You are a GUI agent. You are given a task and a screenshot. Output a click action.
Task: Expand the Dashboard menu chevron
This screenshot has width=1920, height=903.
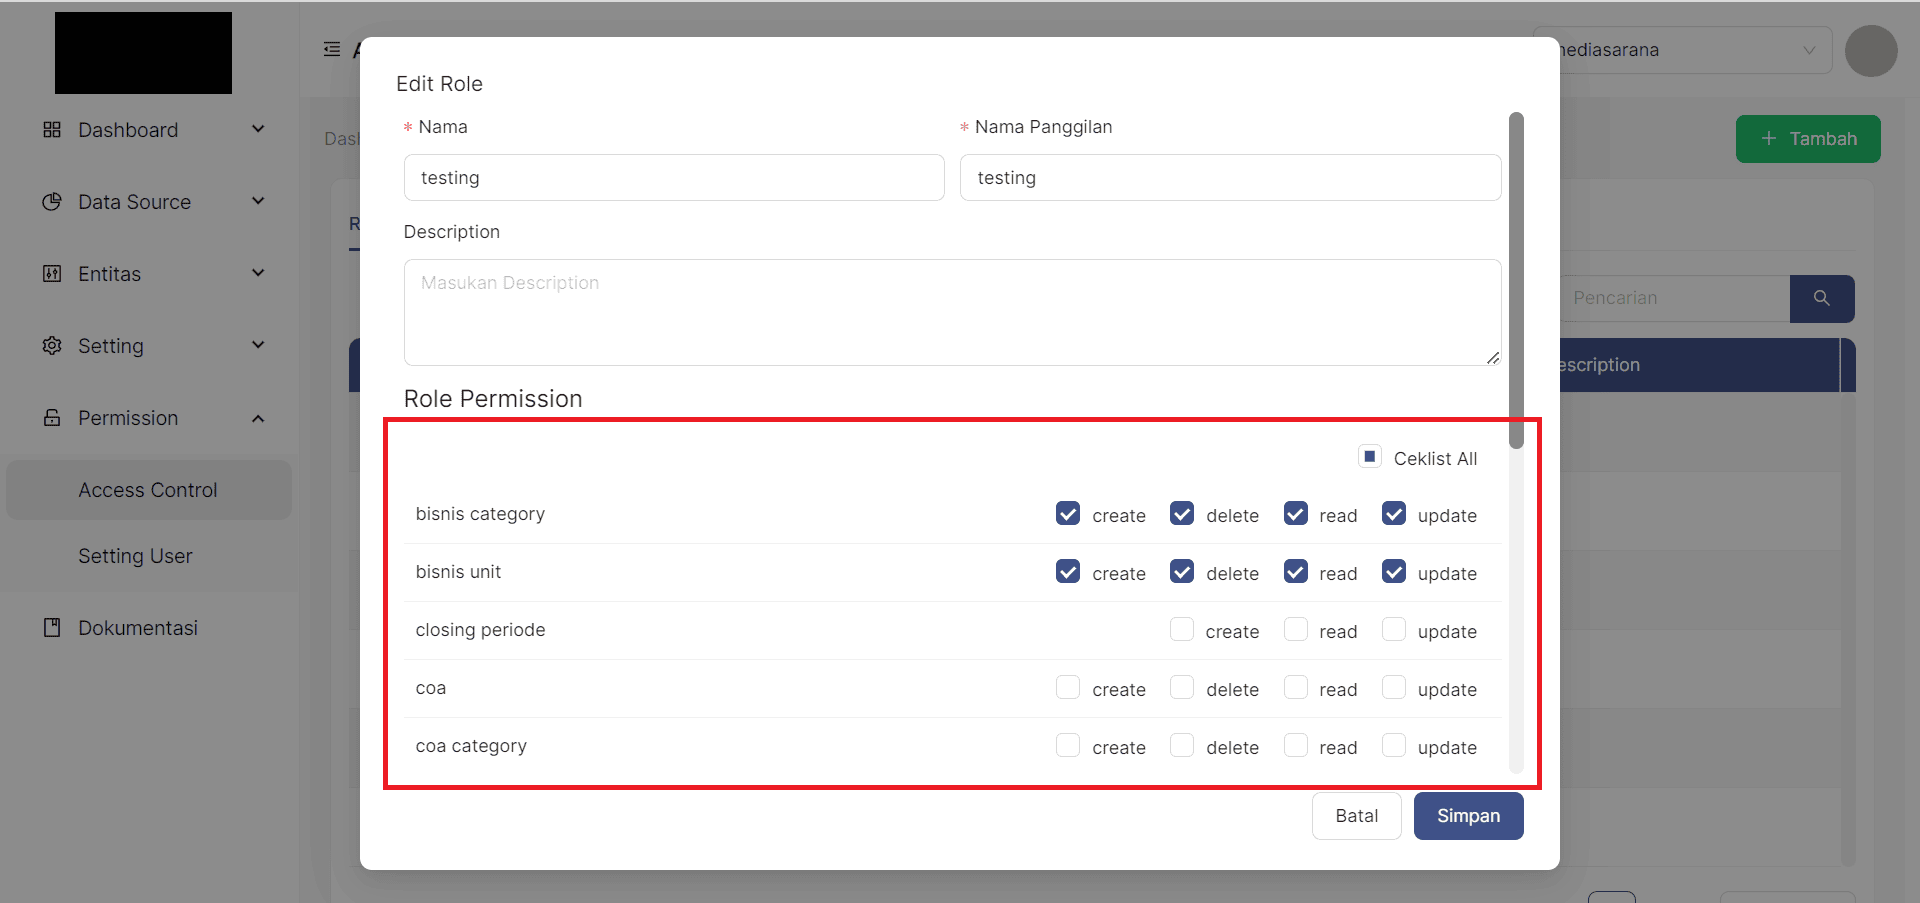coord(258,130)
